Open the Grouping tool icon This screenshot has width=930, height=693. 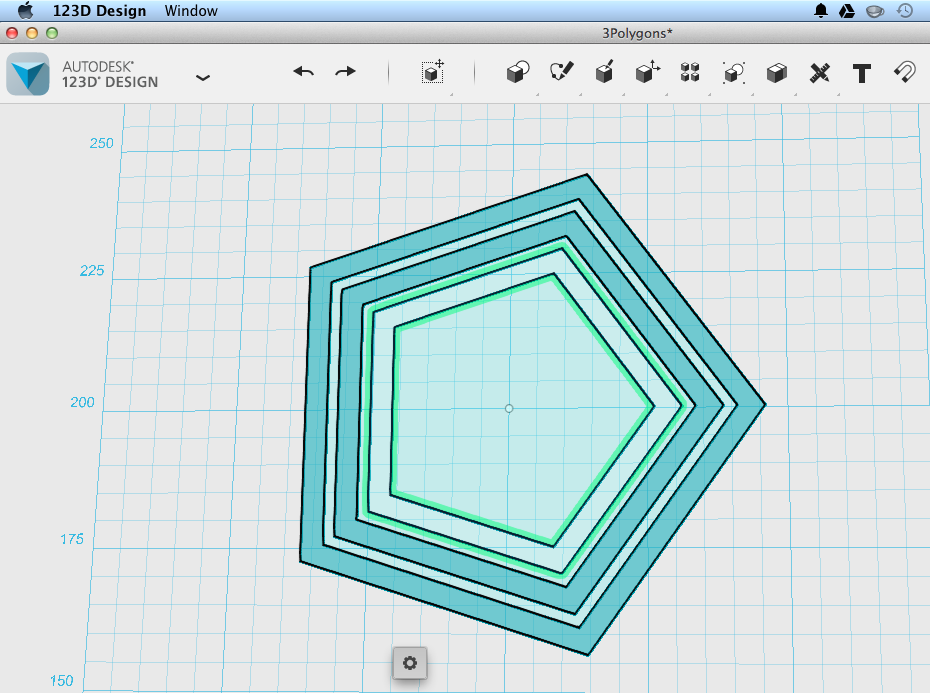tap(734, 72)
